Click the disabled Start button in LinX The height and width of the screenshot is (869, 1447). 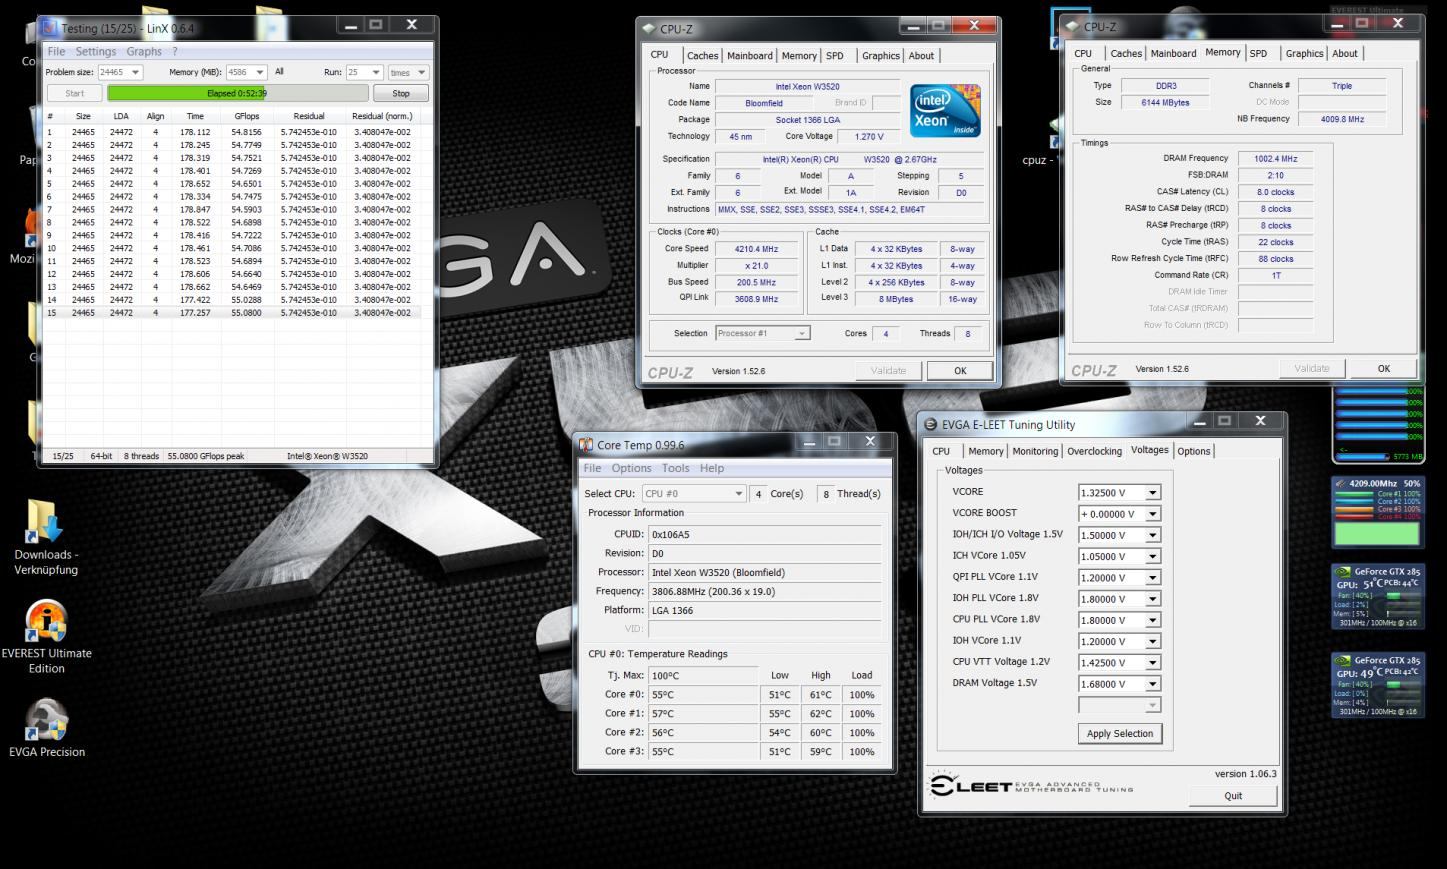(x=75, y=93)
